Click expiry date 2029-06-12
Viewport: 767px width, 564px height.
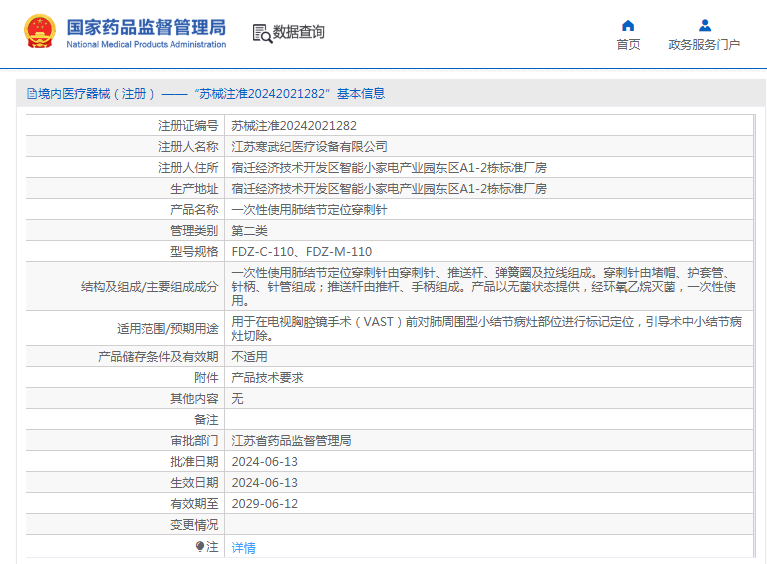pyautogui.click(x=265, y=504)
